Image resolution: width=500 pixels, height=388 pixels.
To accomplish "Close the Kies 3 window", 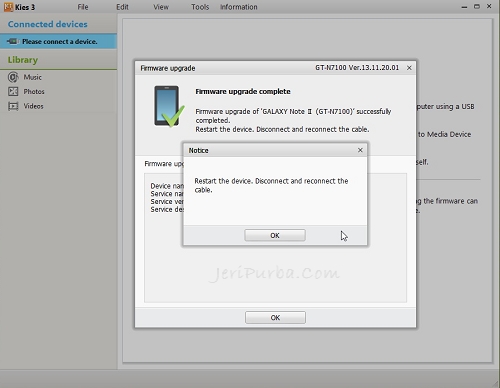I will click(x=489, y=6).
